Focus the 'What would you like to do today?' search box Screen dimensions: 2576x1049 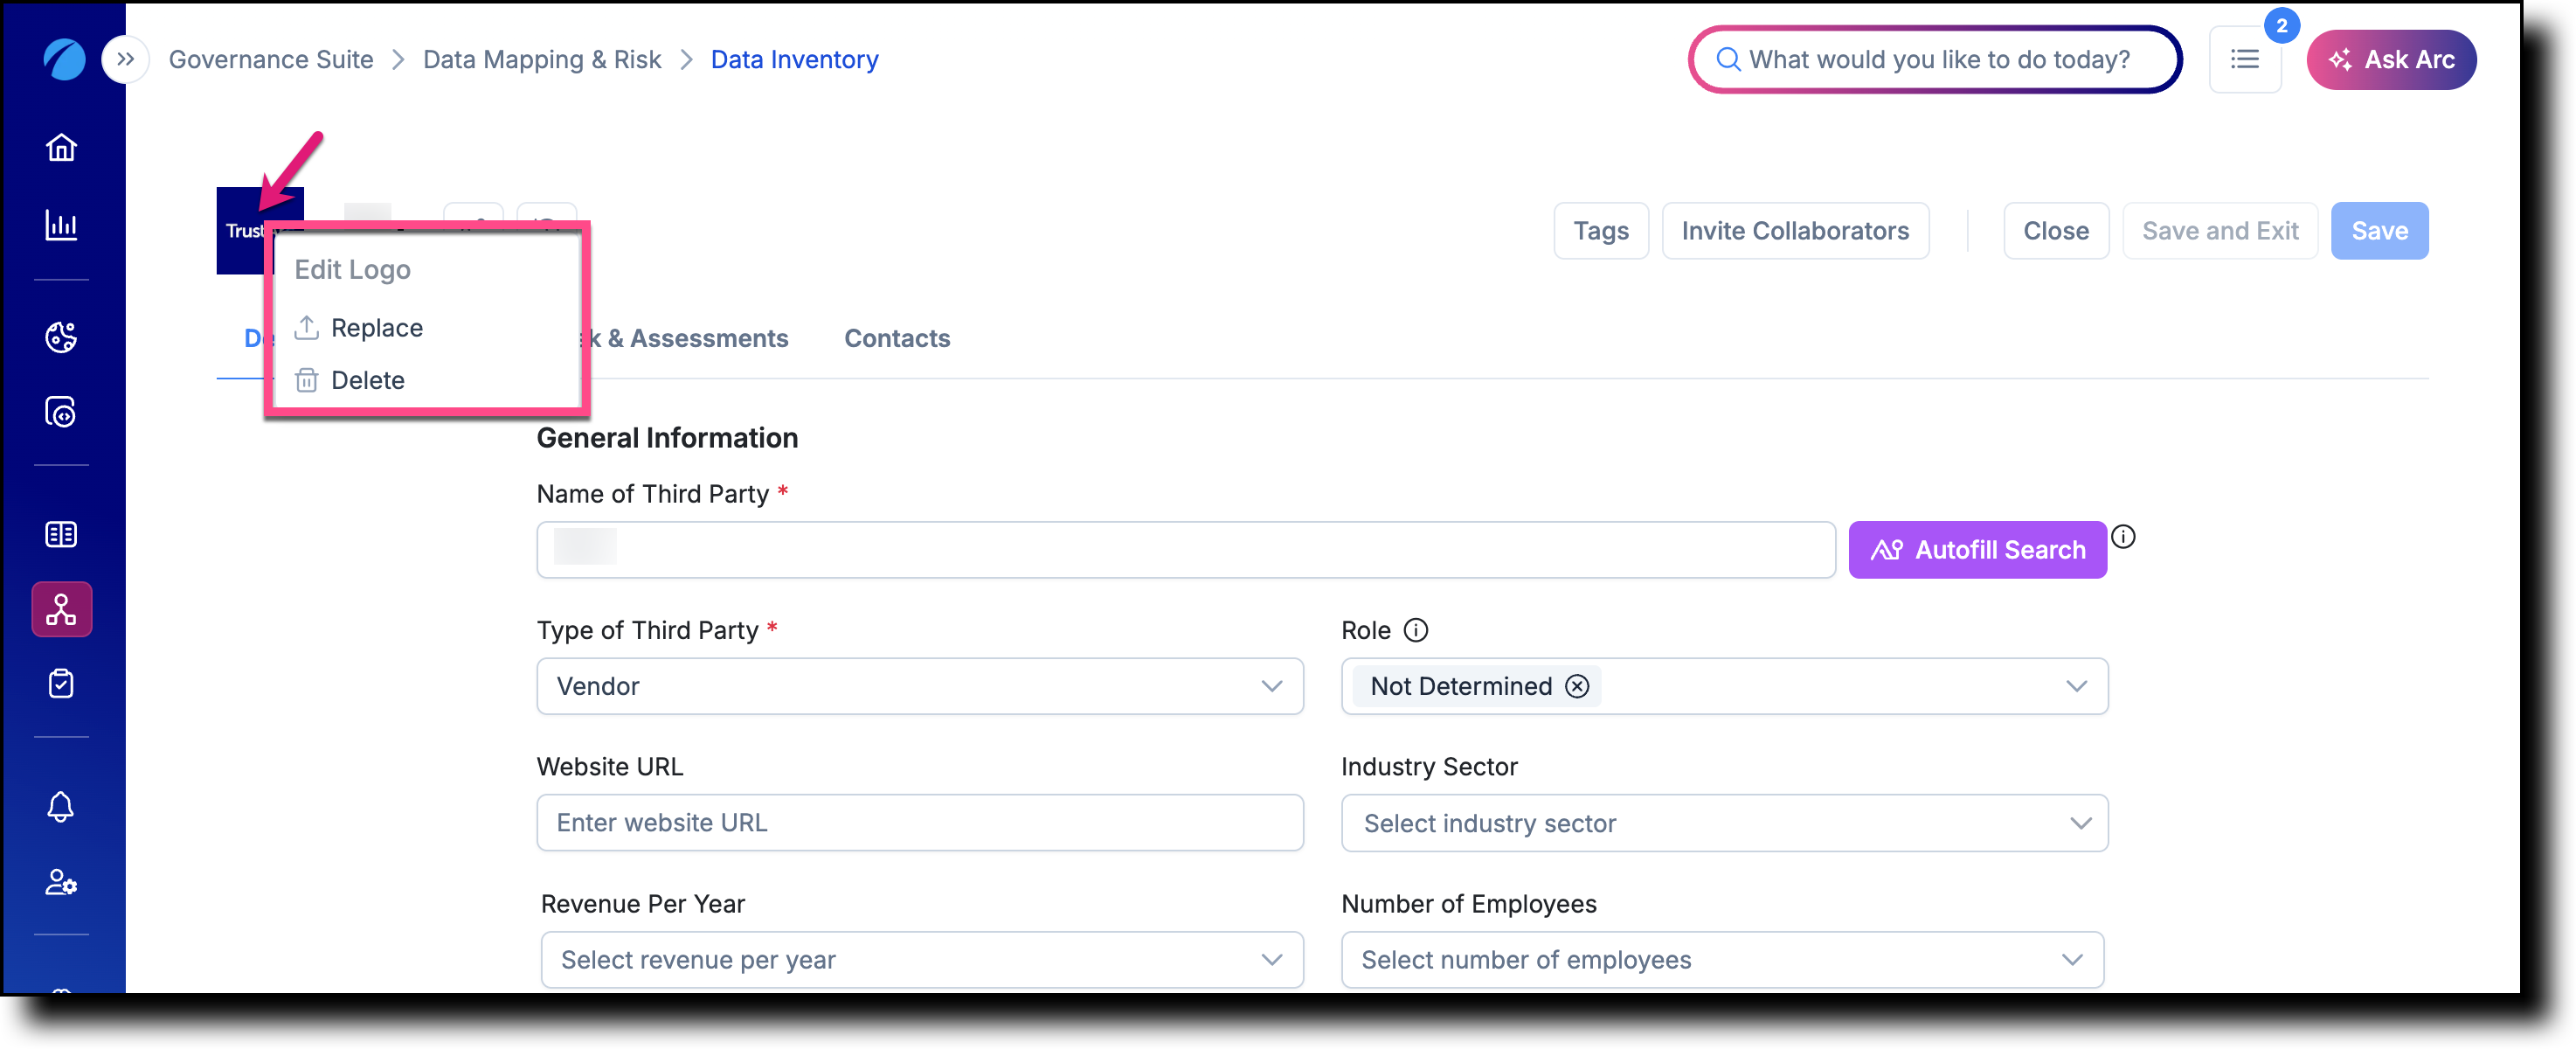point(1934,59)
